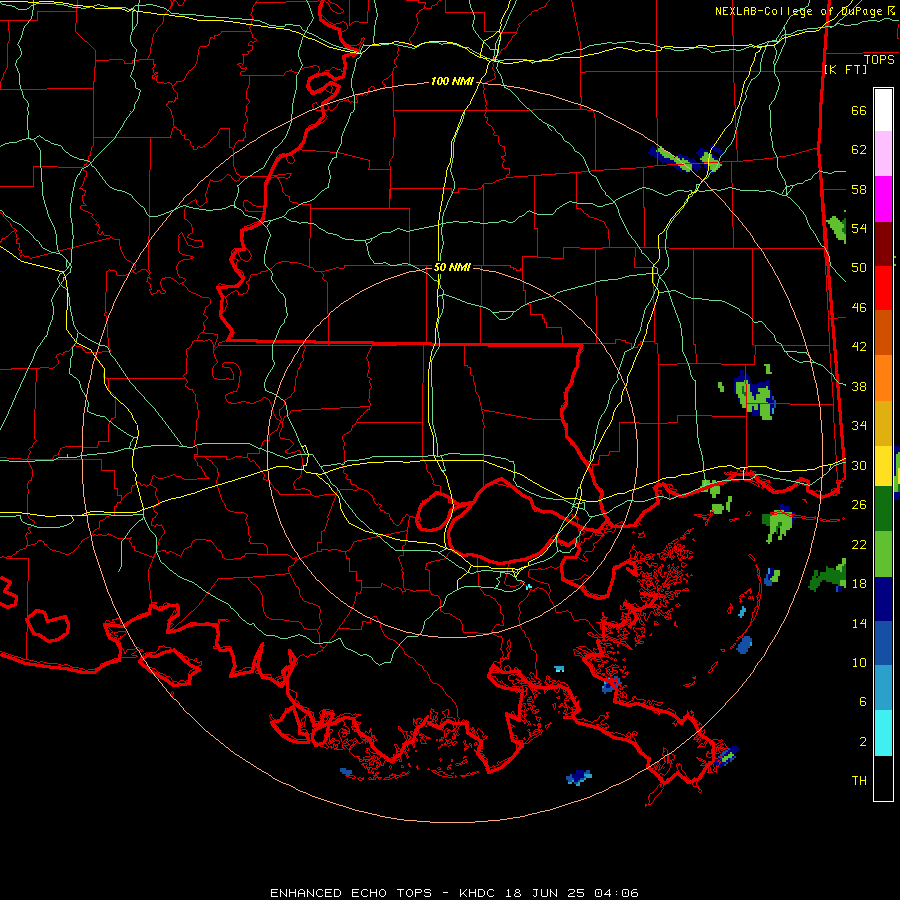Click the dark green legend swatch
900x900 pixels.
coord(883,509)
